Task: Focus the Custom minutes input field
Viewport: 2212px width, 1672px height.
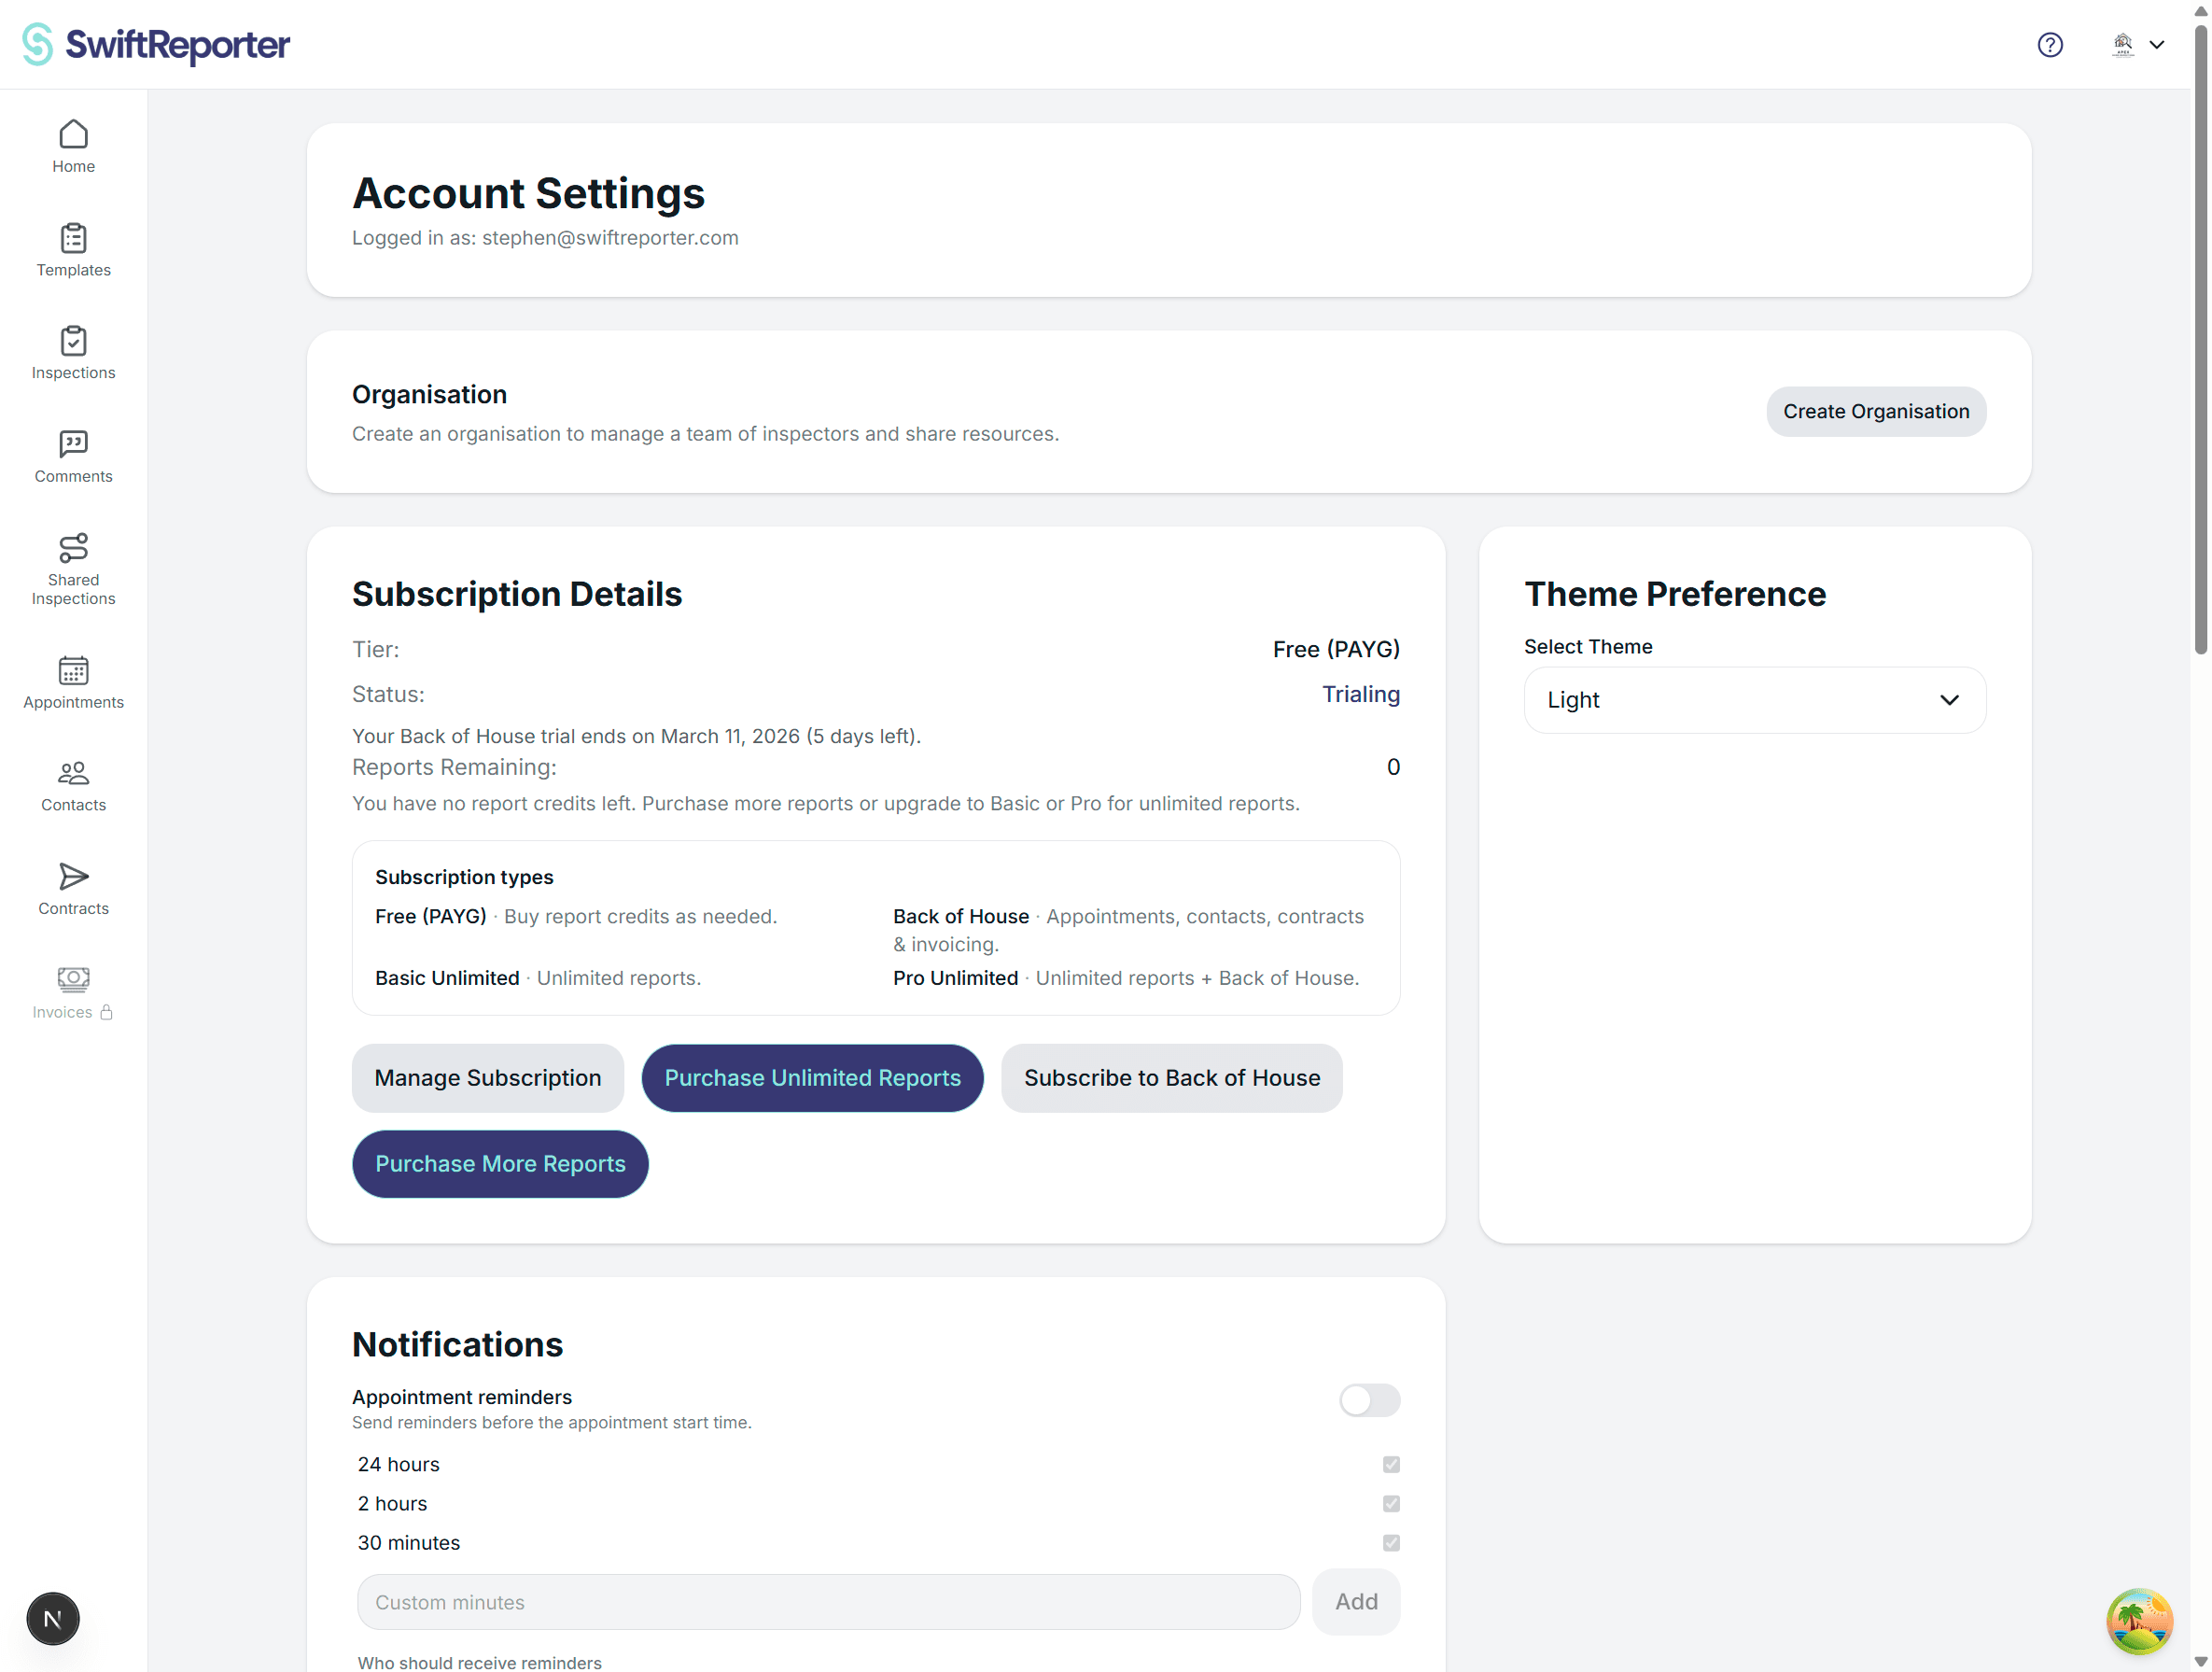Action: coord(828,1602)
